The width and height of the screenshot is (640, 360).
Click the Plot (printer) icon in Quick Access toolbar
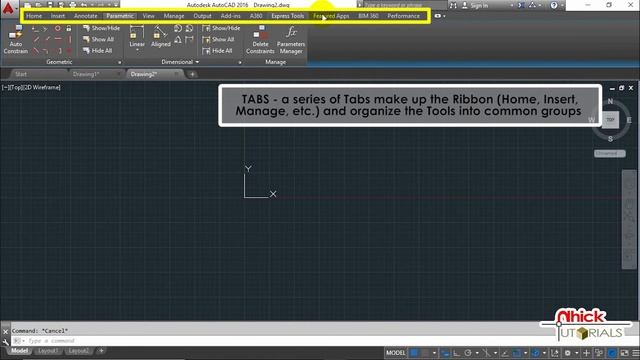(73, 5)
